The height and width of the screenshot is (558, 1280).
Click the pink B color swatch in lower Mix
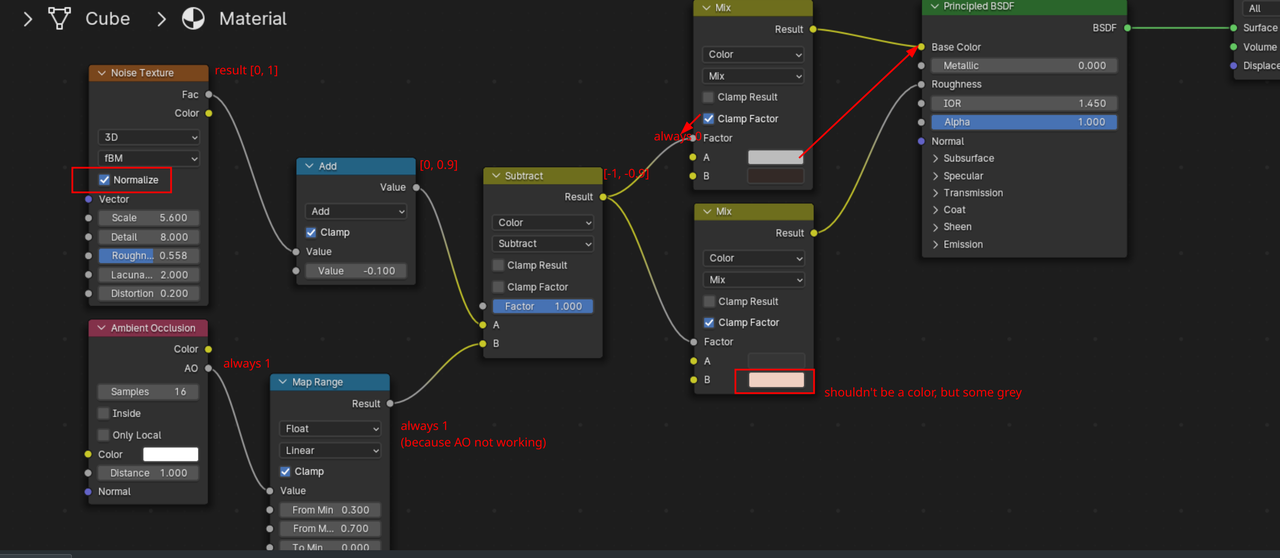coord(776,380)
